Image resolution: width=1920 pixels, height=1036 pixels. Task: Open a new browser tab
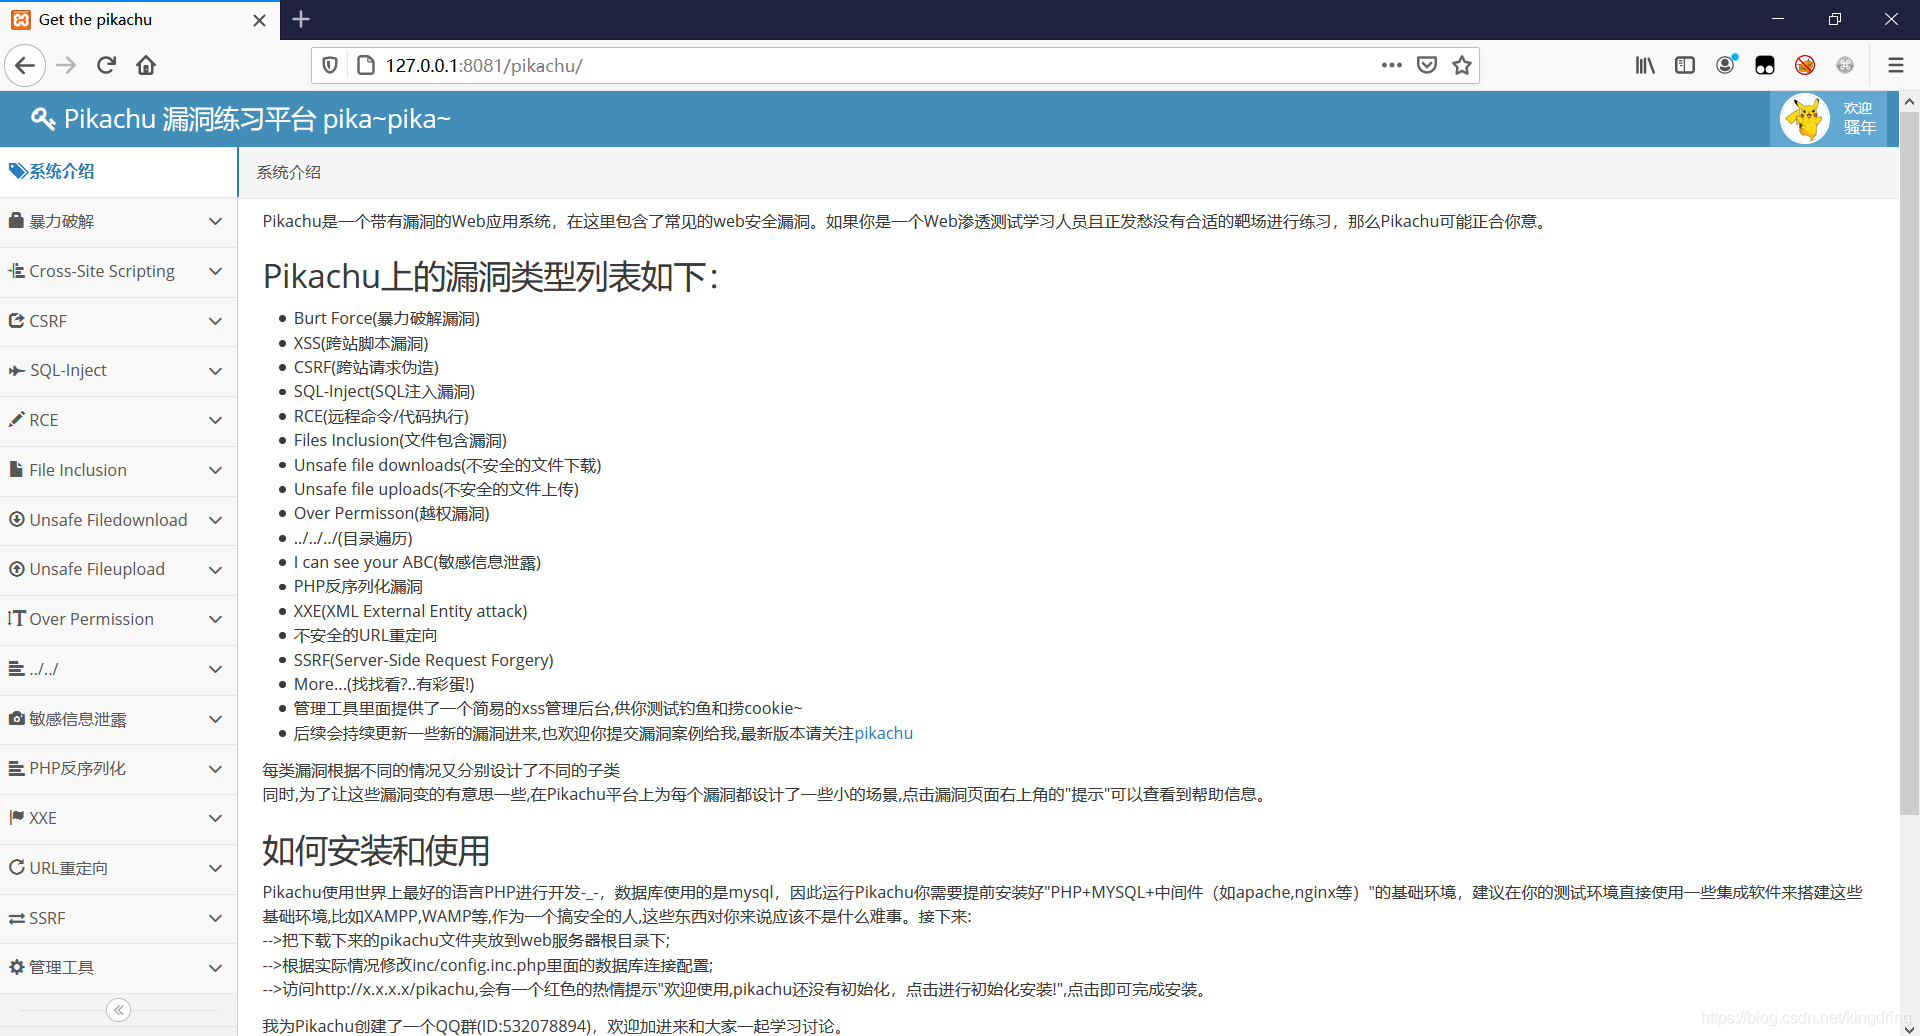[301, 19]
